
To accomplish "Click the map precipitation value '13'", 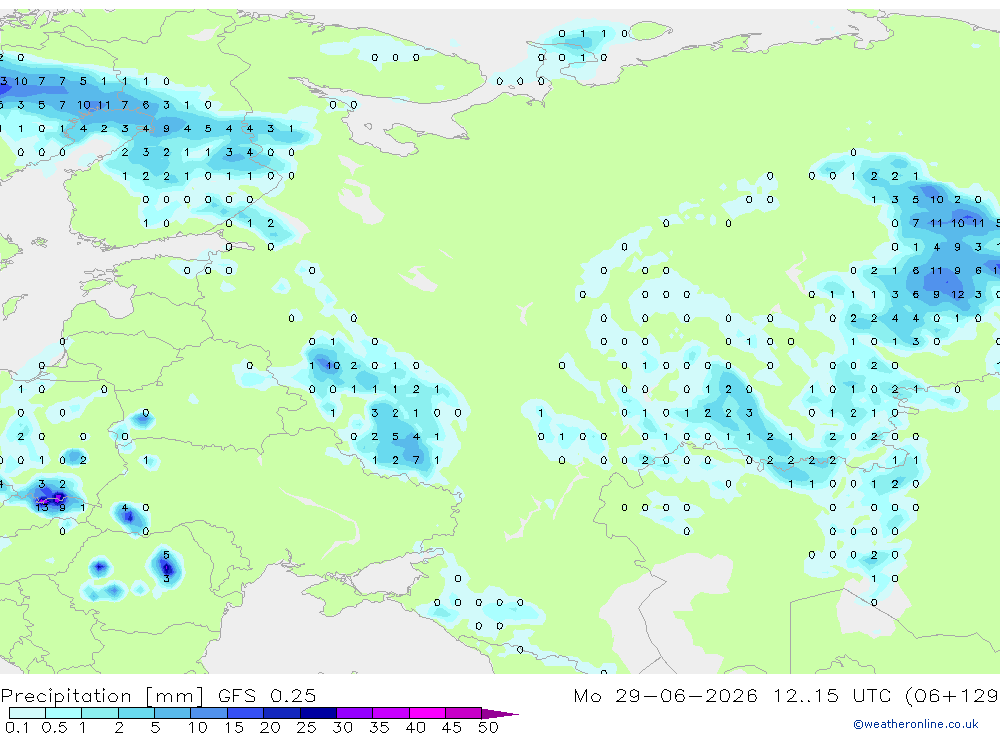I will tap(42, 508).
